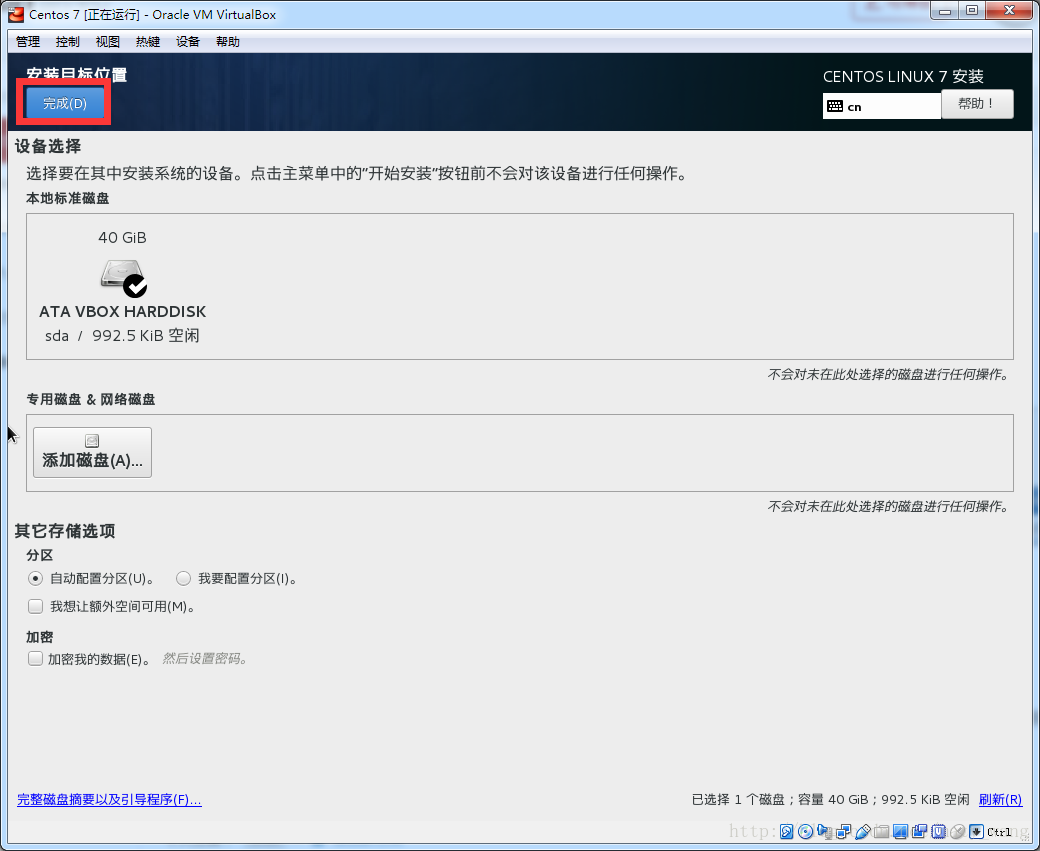This screenshot has height=851, width=1040.
Task: Click the audio status icon
Action: coord(825,831)
